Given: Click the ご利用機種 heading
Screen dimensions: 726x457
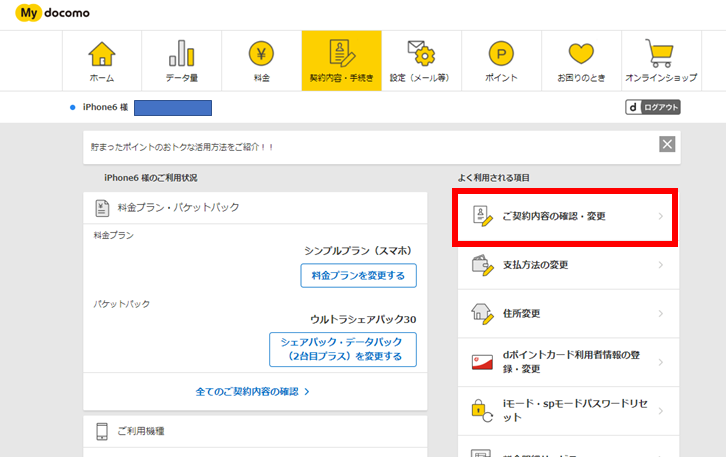Looking at the screenshot, I should coord(141,431).
